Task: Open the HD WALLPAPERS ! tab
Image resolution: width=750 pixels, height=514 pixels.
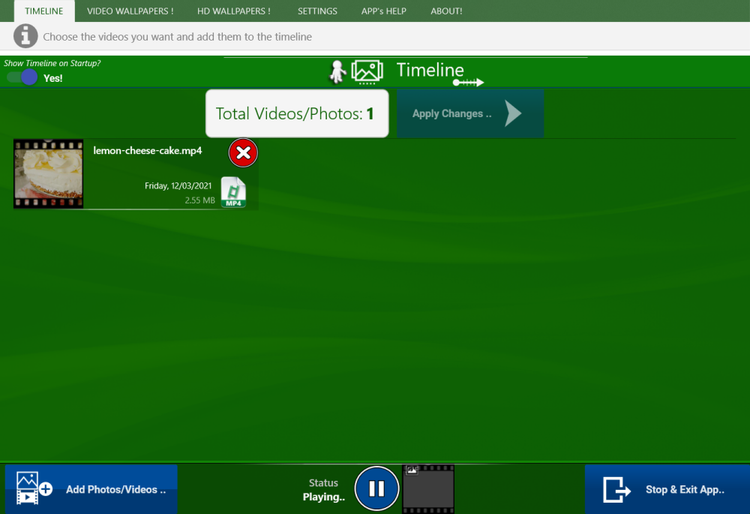Action: 234,11
